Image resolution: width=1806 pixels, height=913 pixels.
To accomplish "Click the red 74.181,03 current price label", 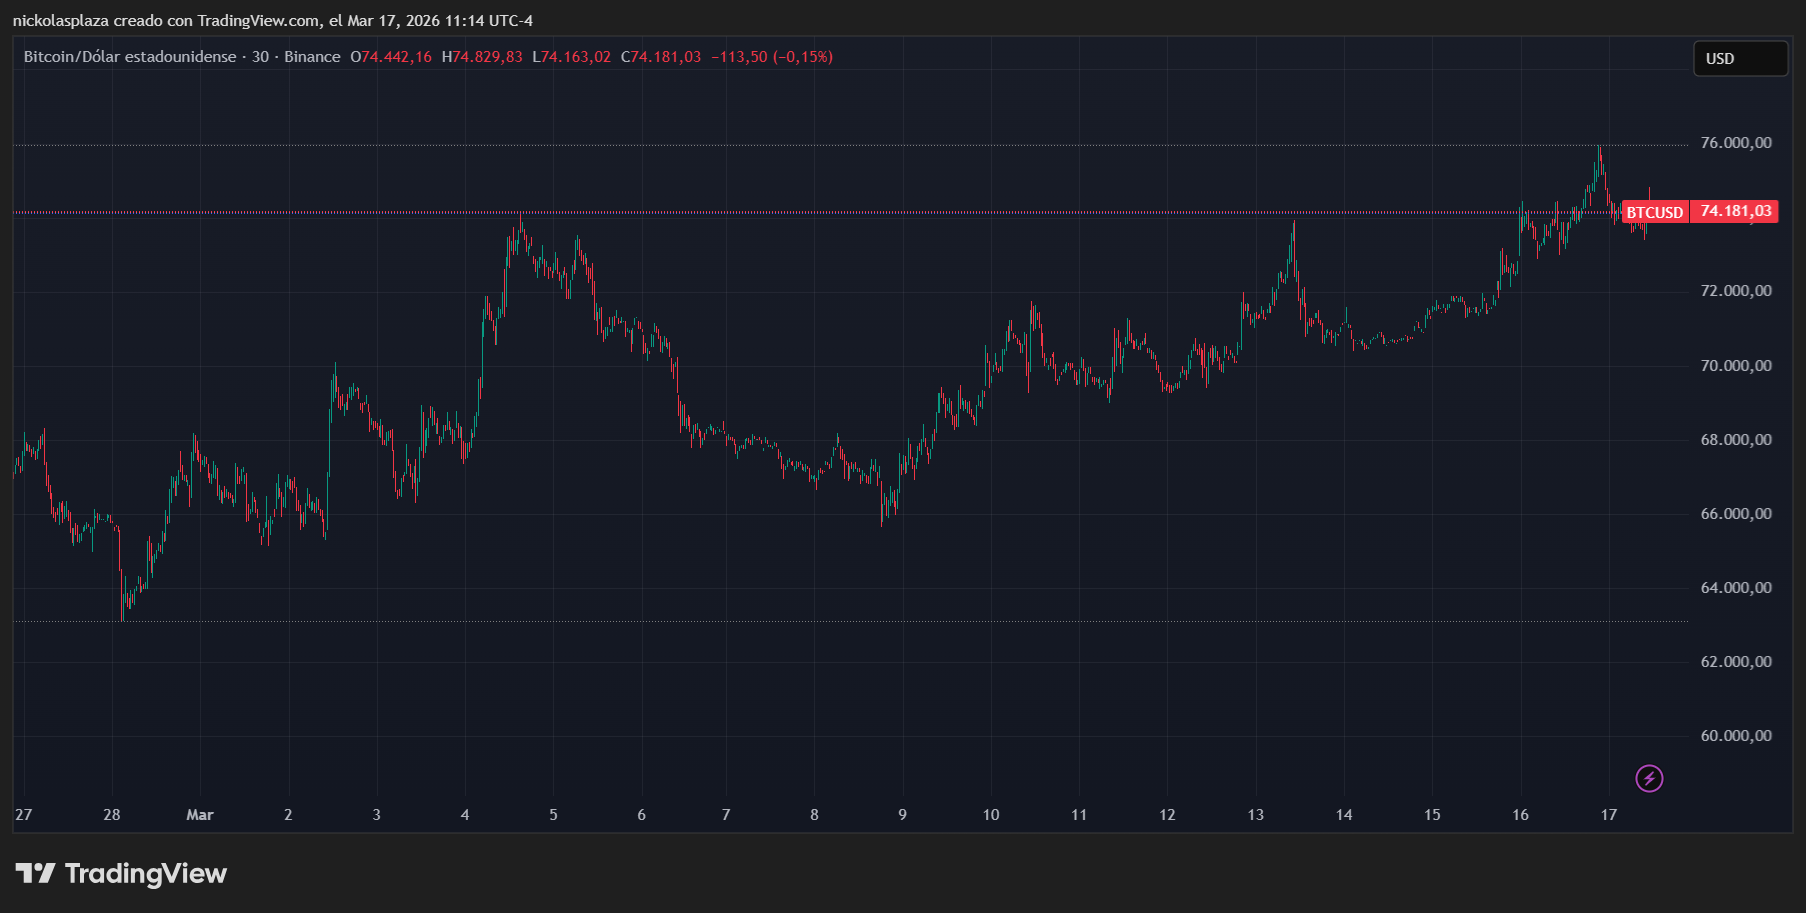I will 1735,211.
